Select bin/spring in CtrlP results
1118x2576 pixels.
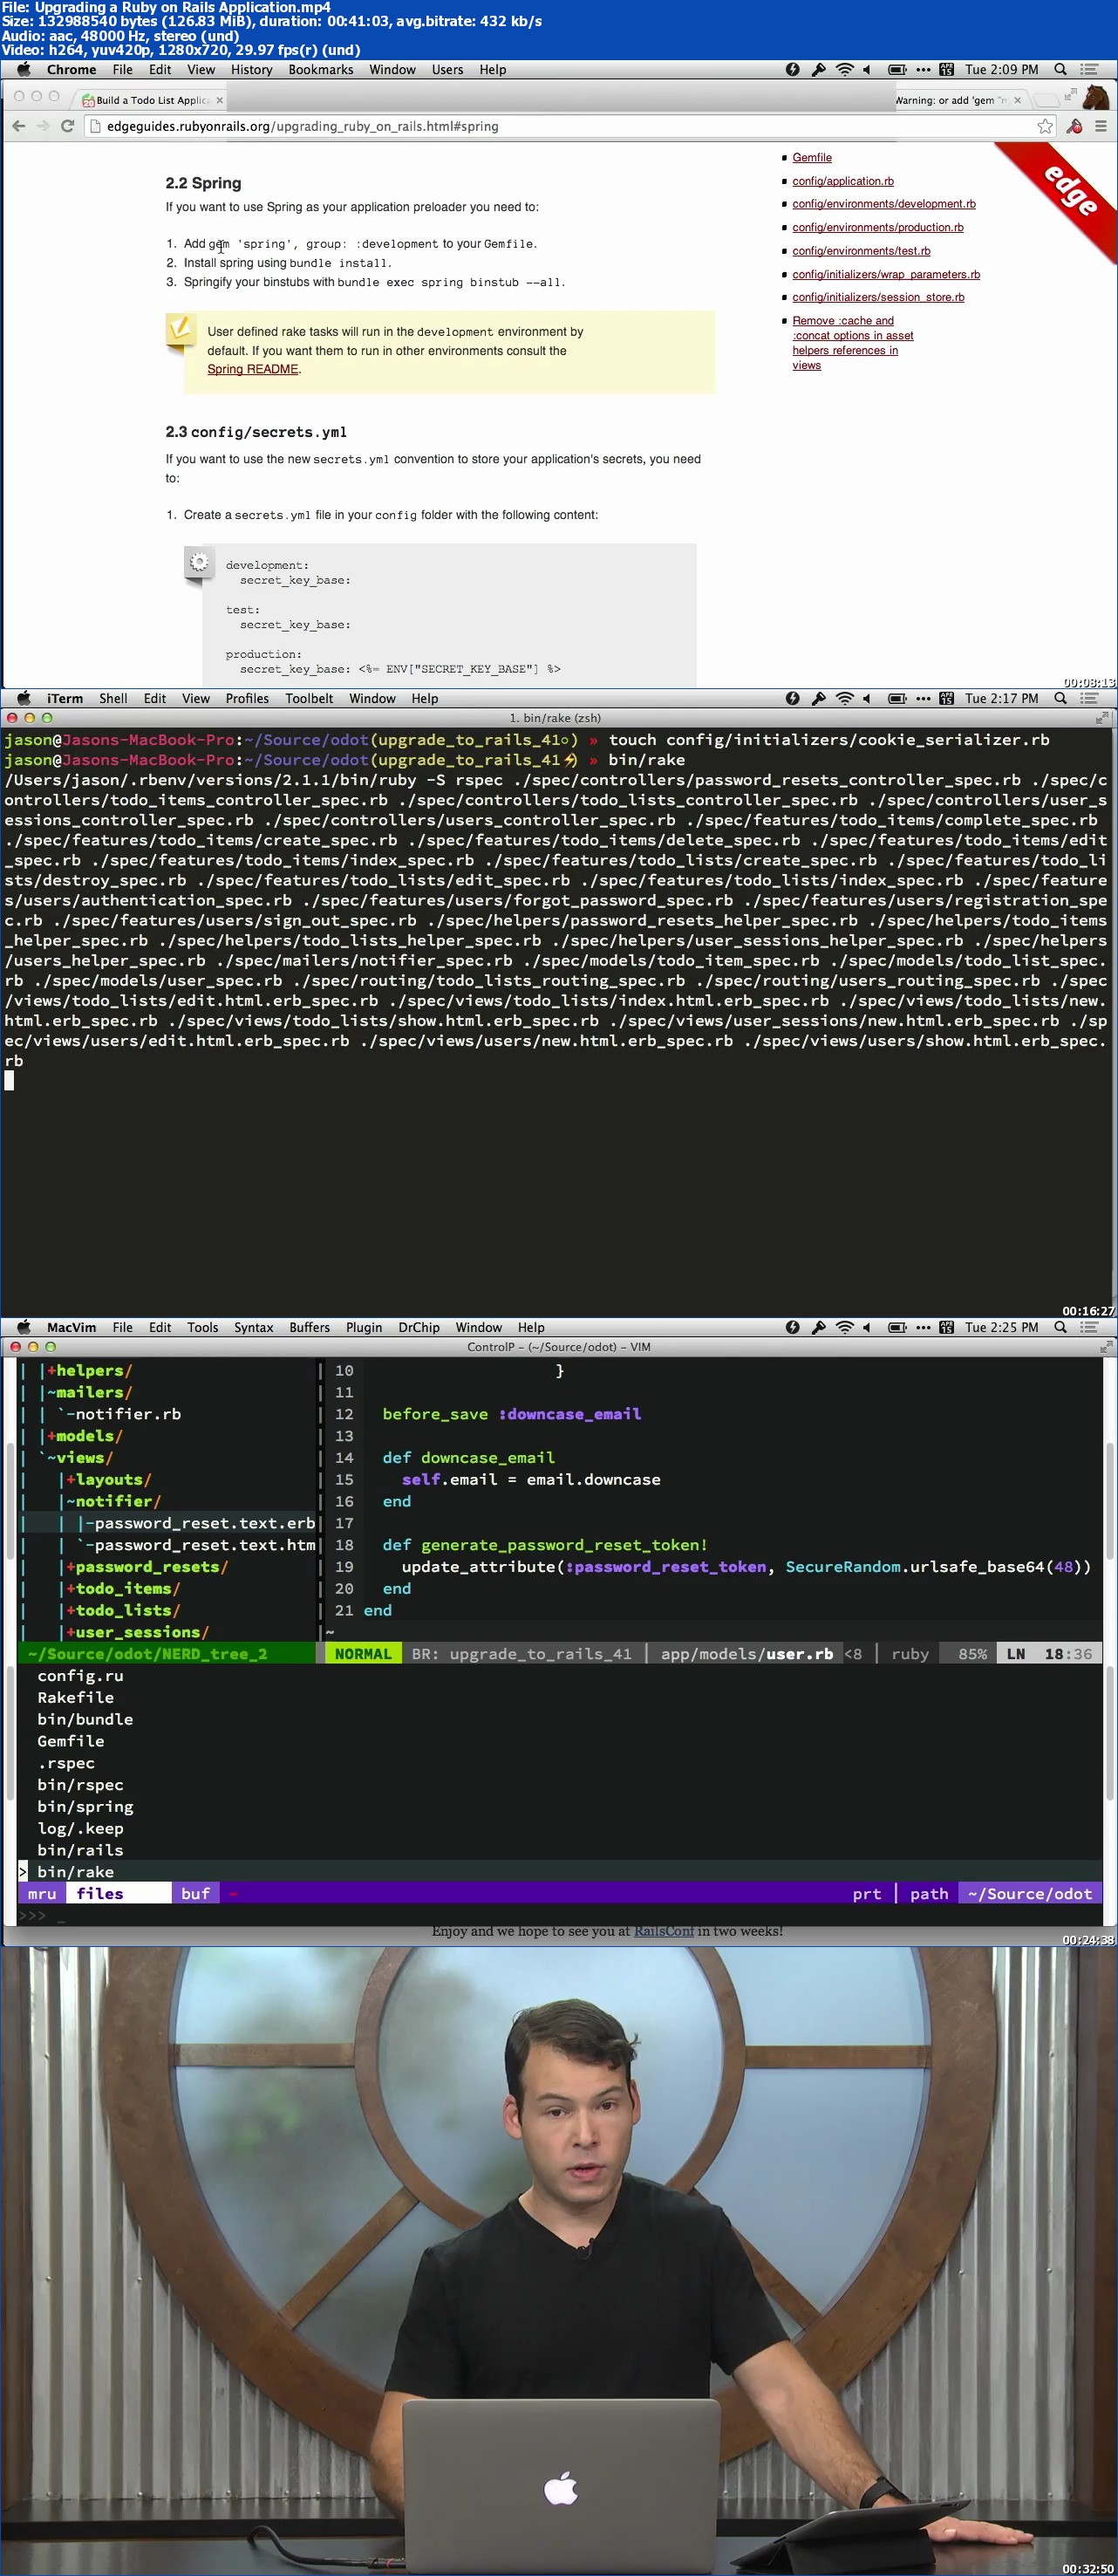coord(85,1806)
